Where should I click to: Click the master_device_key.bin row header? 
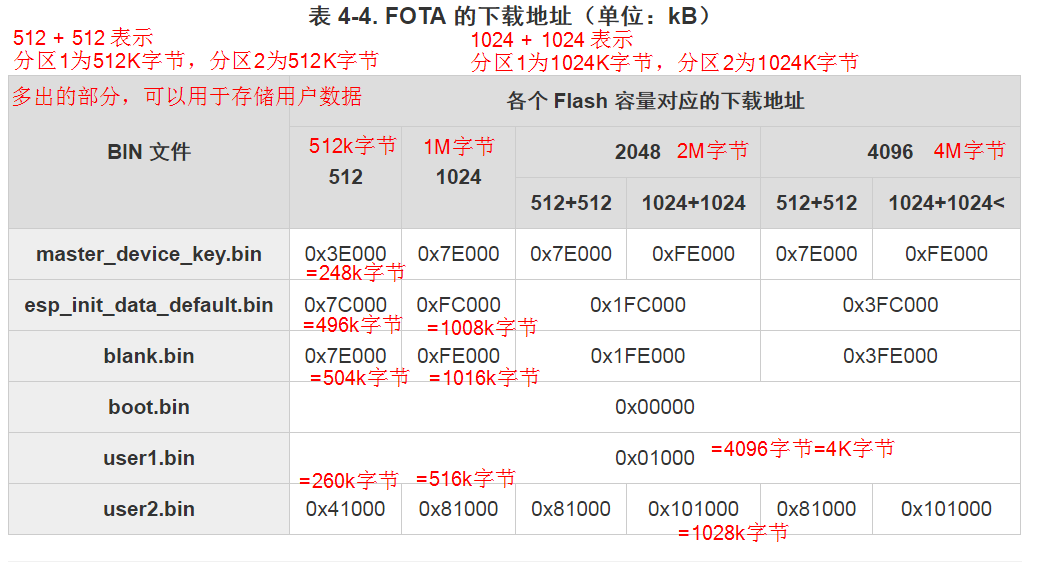pyautogui.click(x=149, y=254)
